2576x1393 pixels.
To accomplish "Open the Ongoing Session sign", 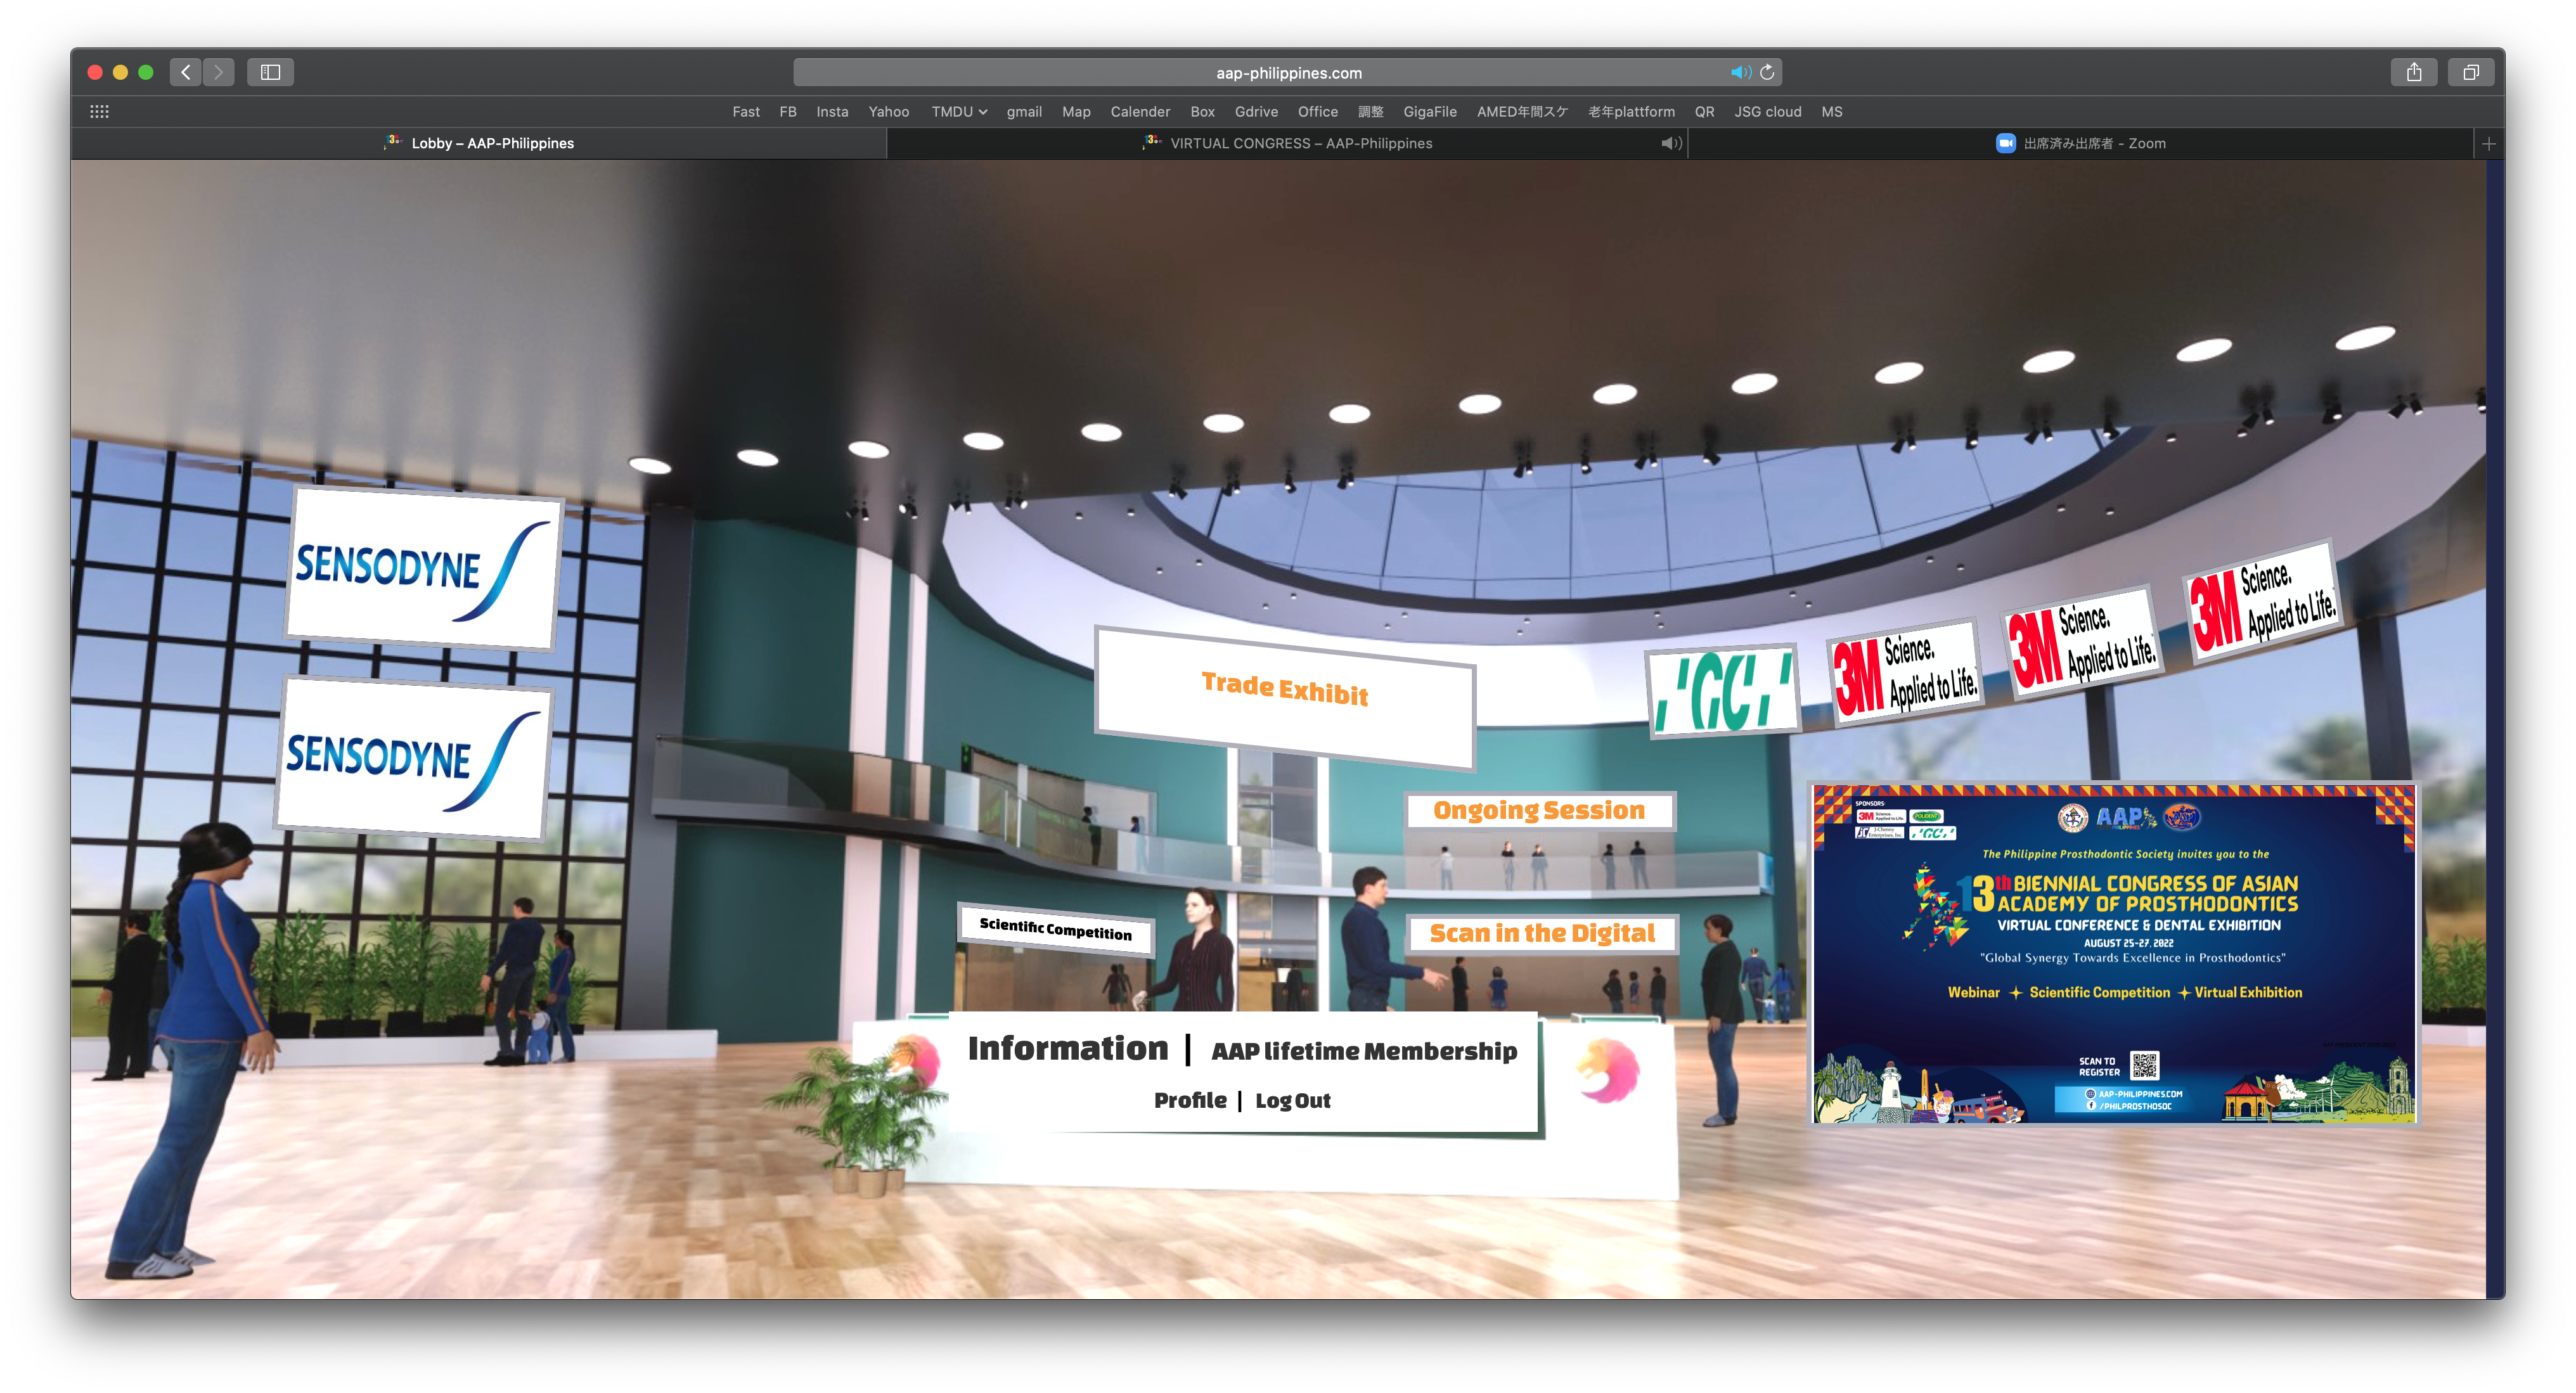I will point(1539,810).
